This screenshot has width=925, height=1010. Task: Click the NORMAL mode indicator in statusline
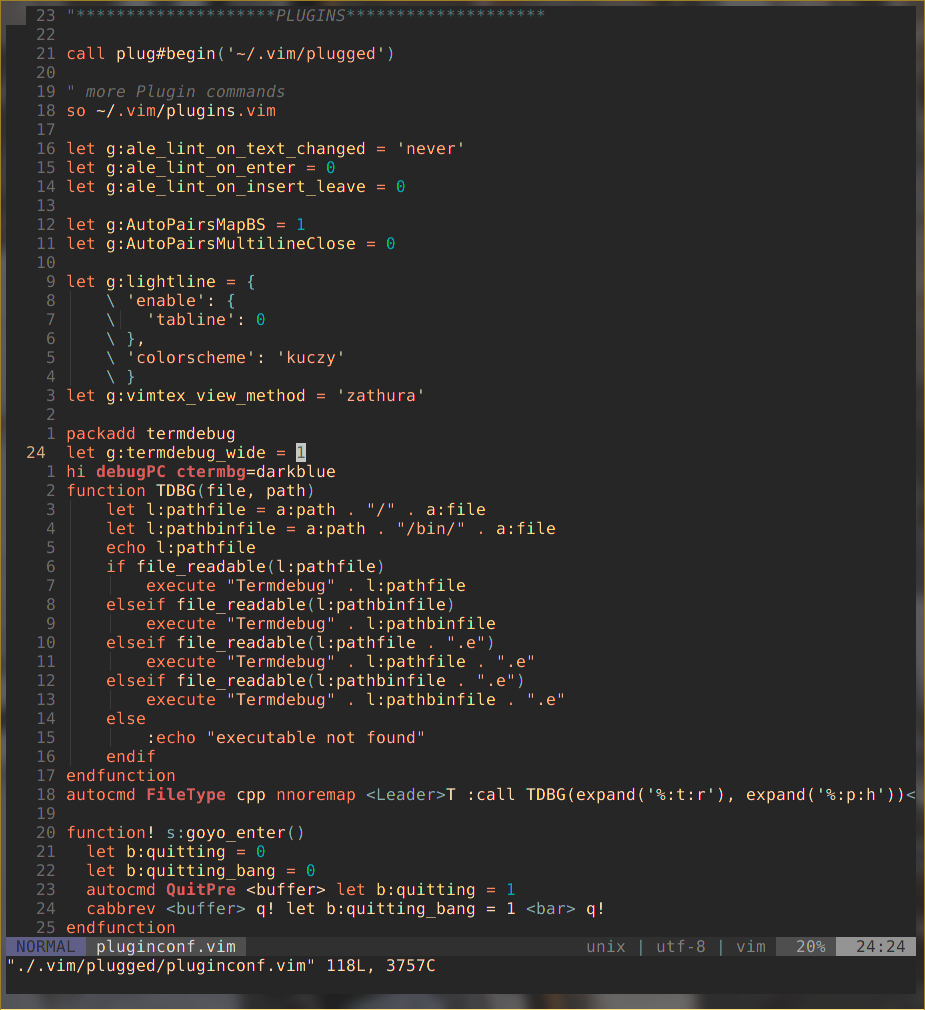(x=45, y=946)
